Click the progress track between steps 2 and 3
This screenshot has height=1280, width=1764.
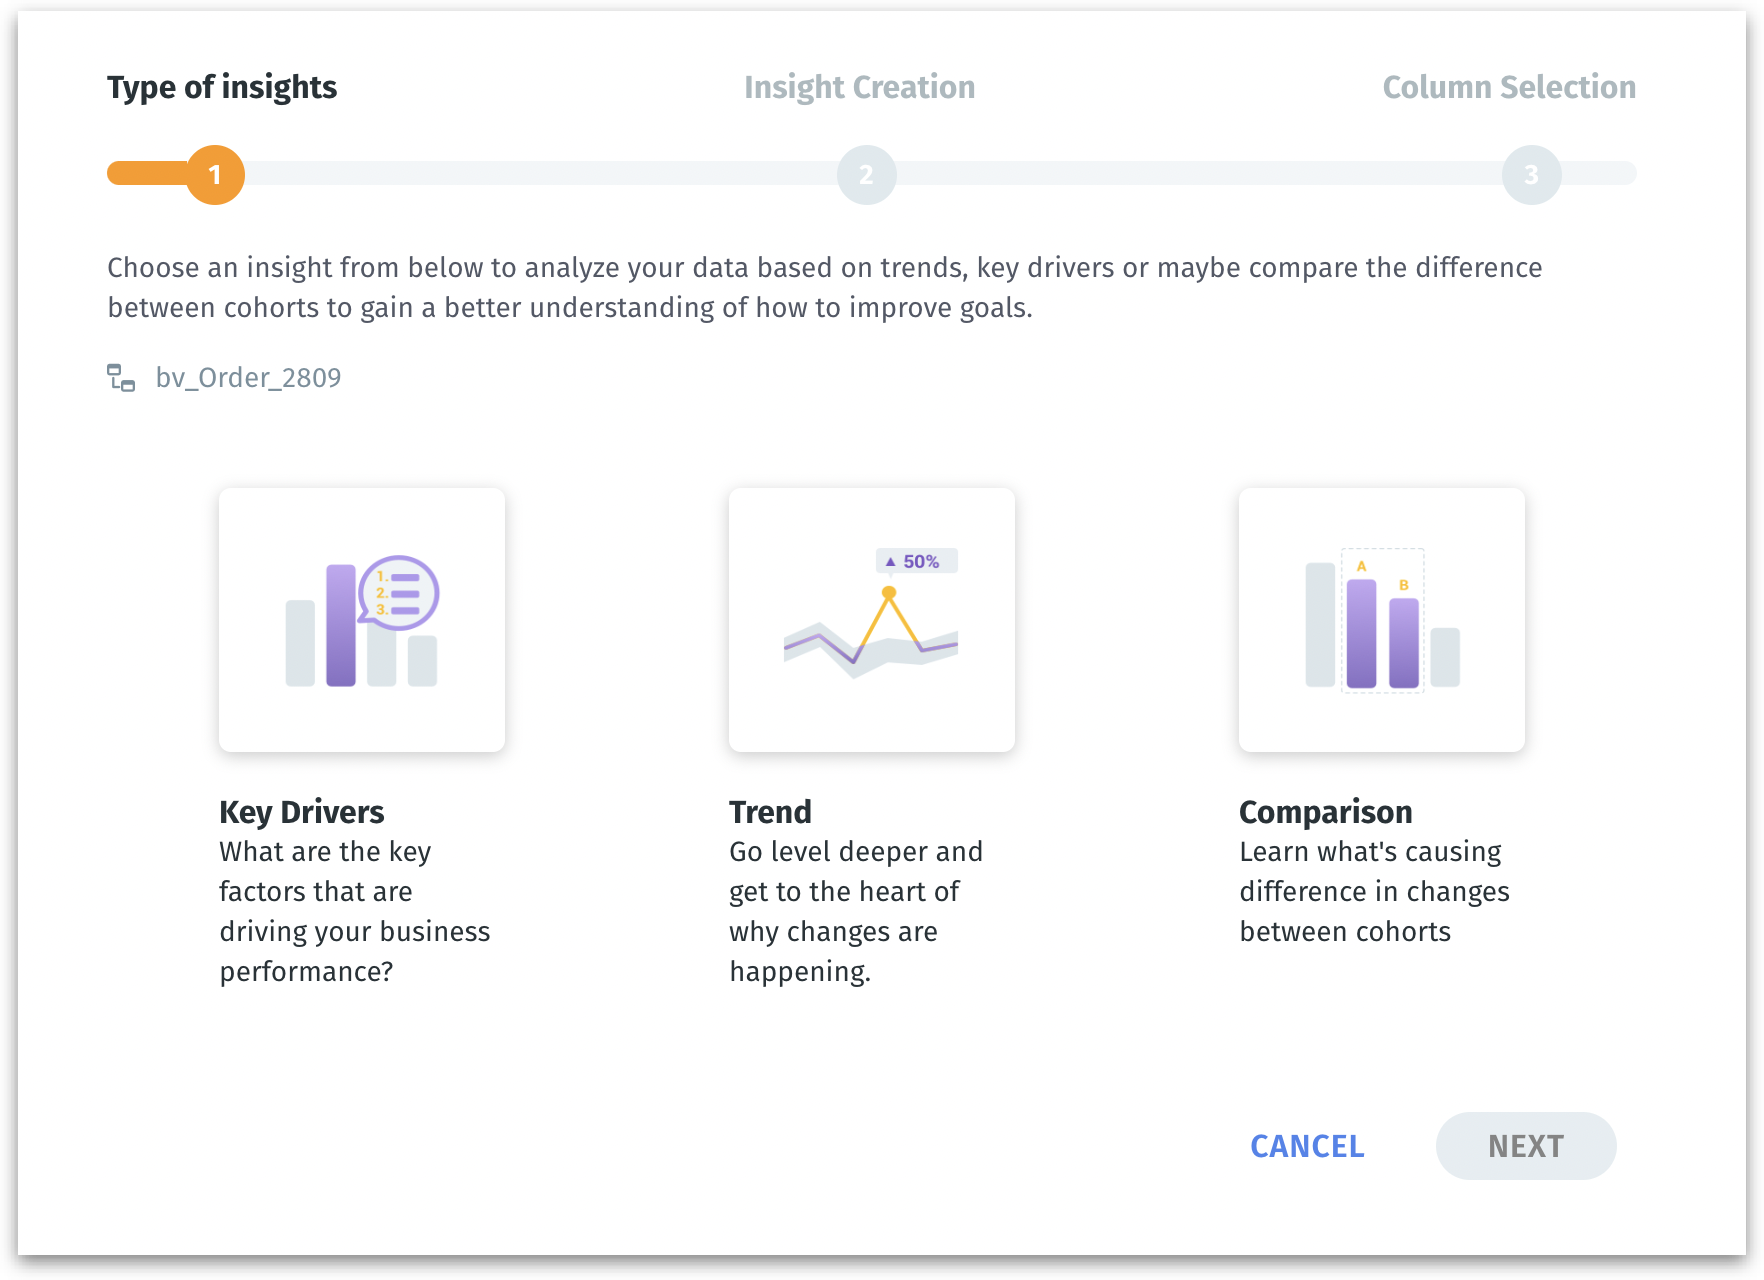coord(1198,174)
